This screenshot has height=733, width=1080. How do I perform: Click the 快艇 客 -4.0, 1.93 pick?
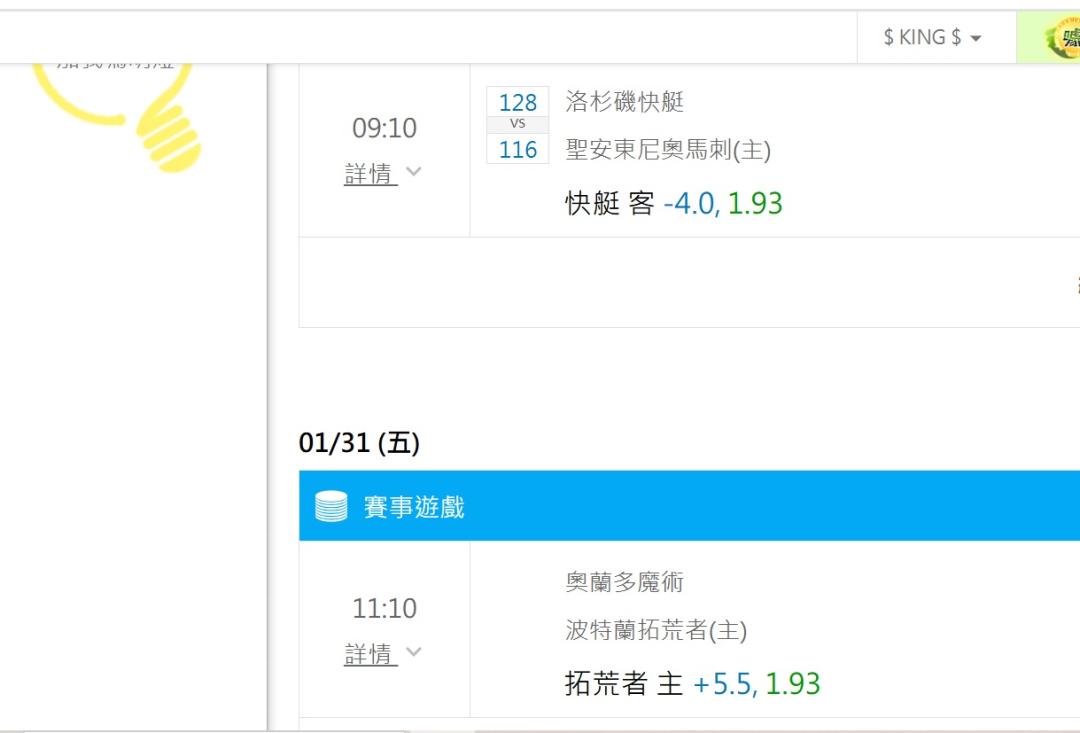coord(674,203)
